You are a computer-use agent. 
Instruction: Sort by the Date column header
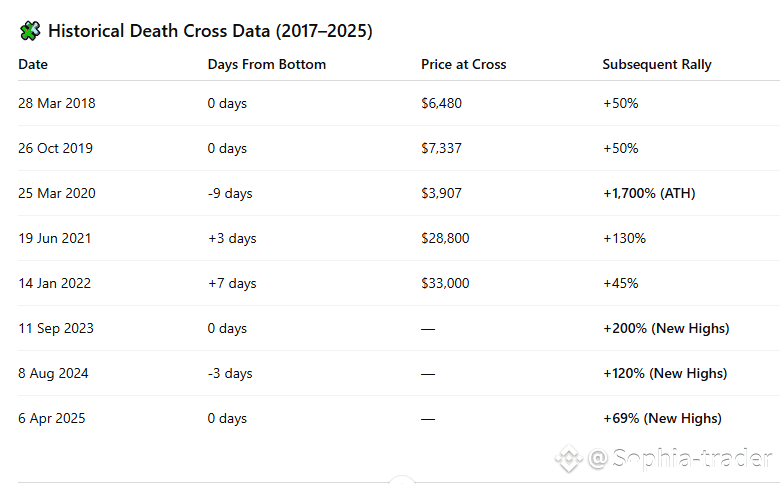tap(33, 64)
